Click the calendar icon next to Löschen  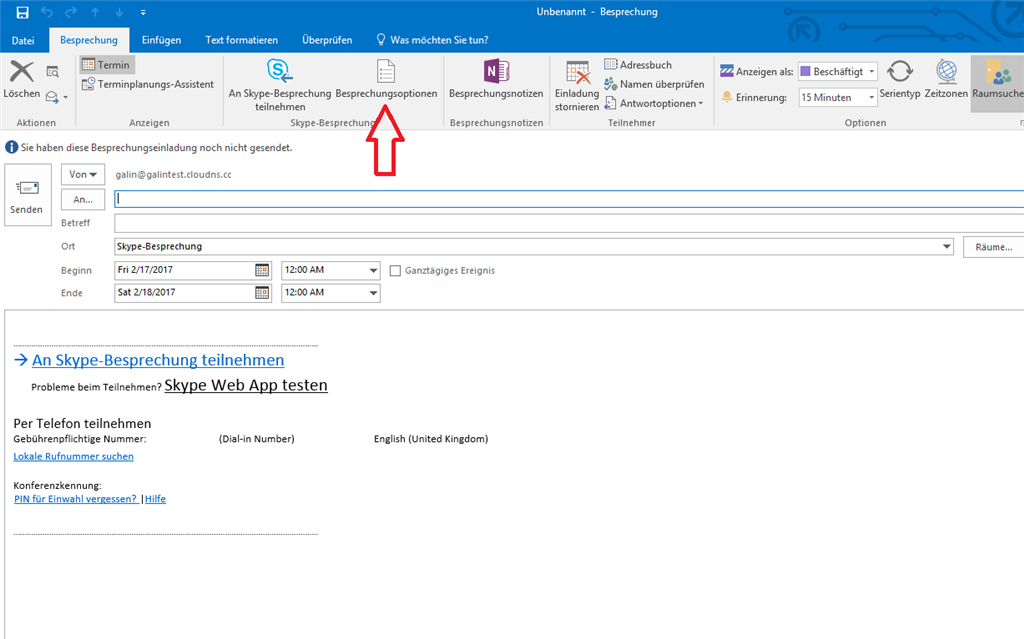point(52,71)
